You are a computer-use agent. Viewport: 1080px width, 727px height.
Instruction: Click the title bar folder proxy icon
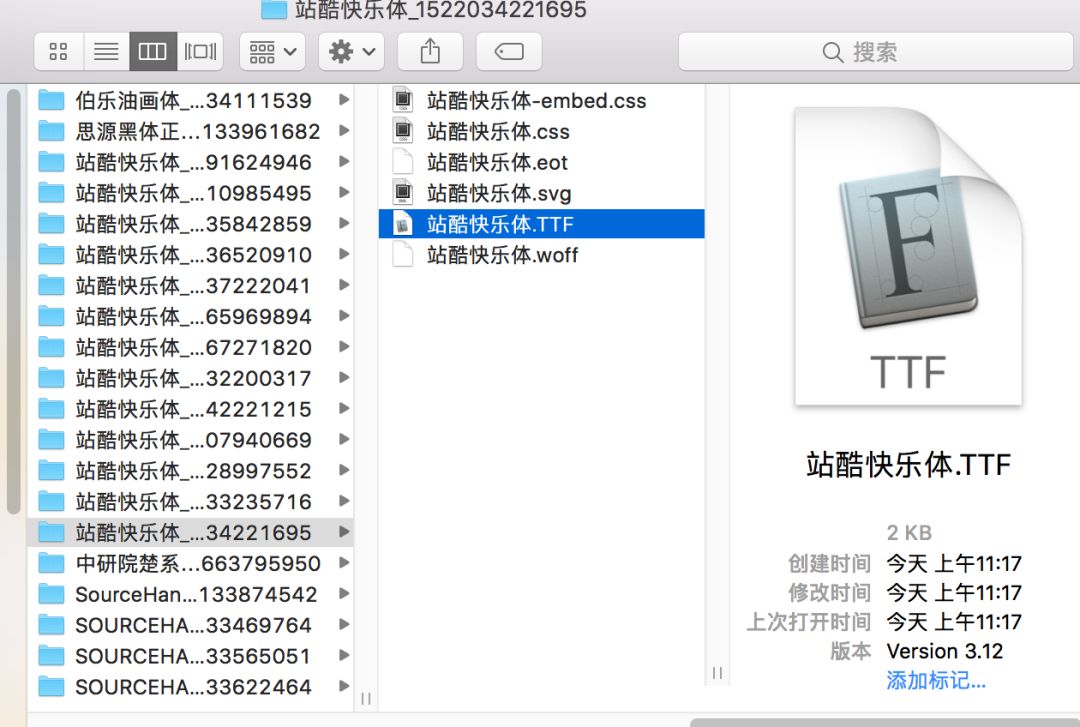[x=274, y=9]
